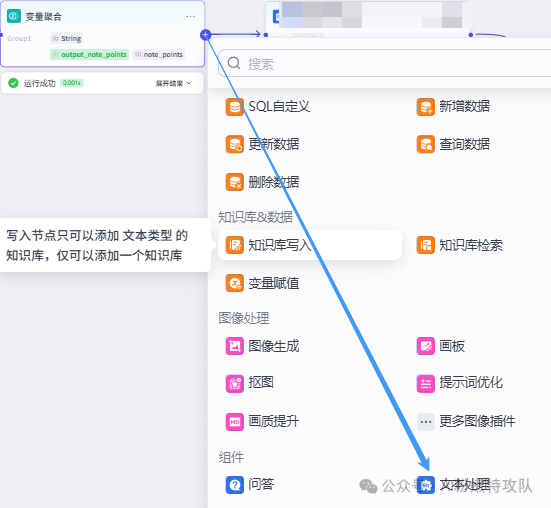Click the plus connector on 变量聚合 node

click(x=206, y=35)
